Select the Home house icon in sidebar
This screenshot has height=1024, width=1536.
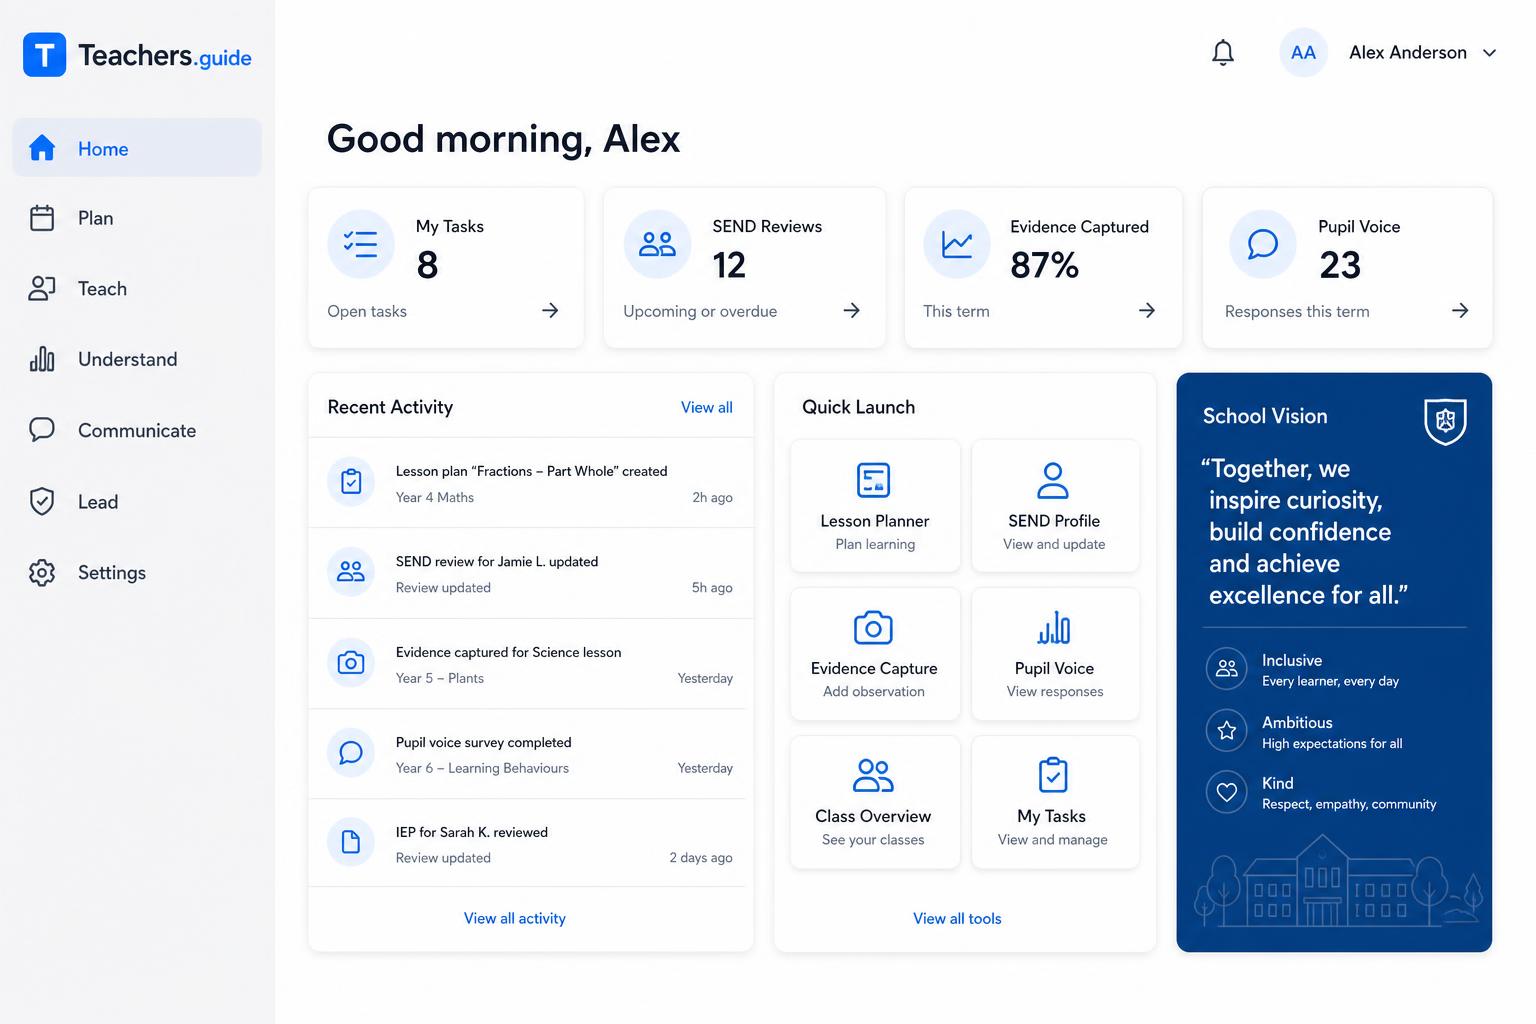pyautogui.click(x=42, y=148)
